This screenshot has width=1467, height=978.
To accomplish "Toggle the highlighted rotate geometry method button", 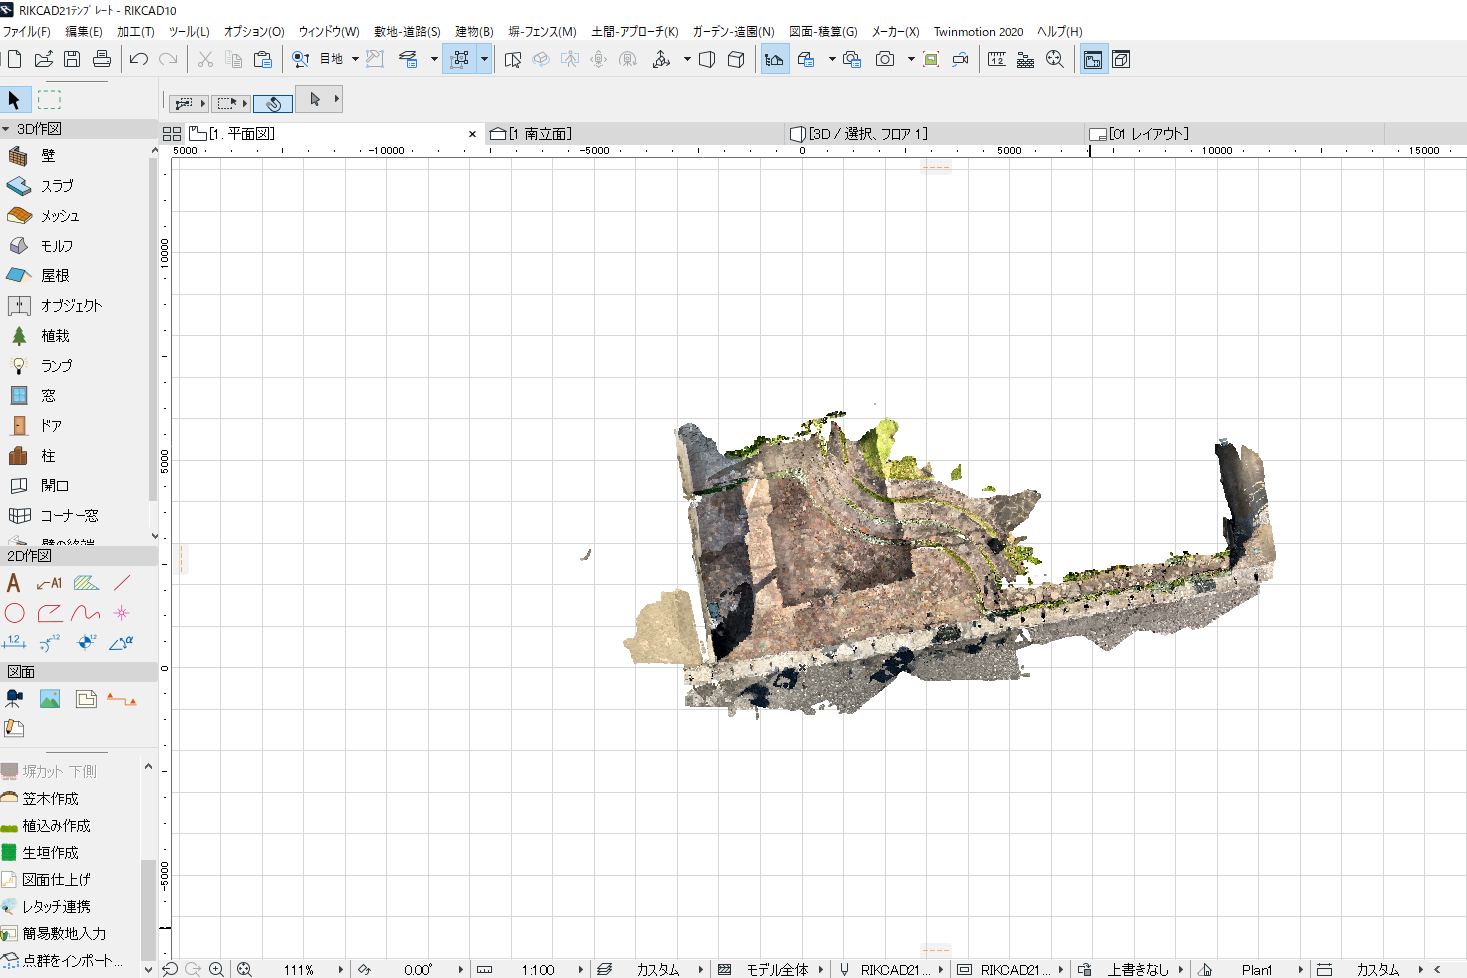I will (273, 103).
